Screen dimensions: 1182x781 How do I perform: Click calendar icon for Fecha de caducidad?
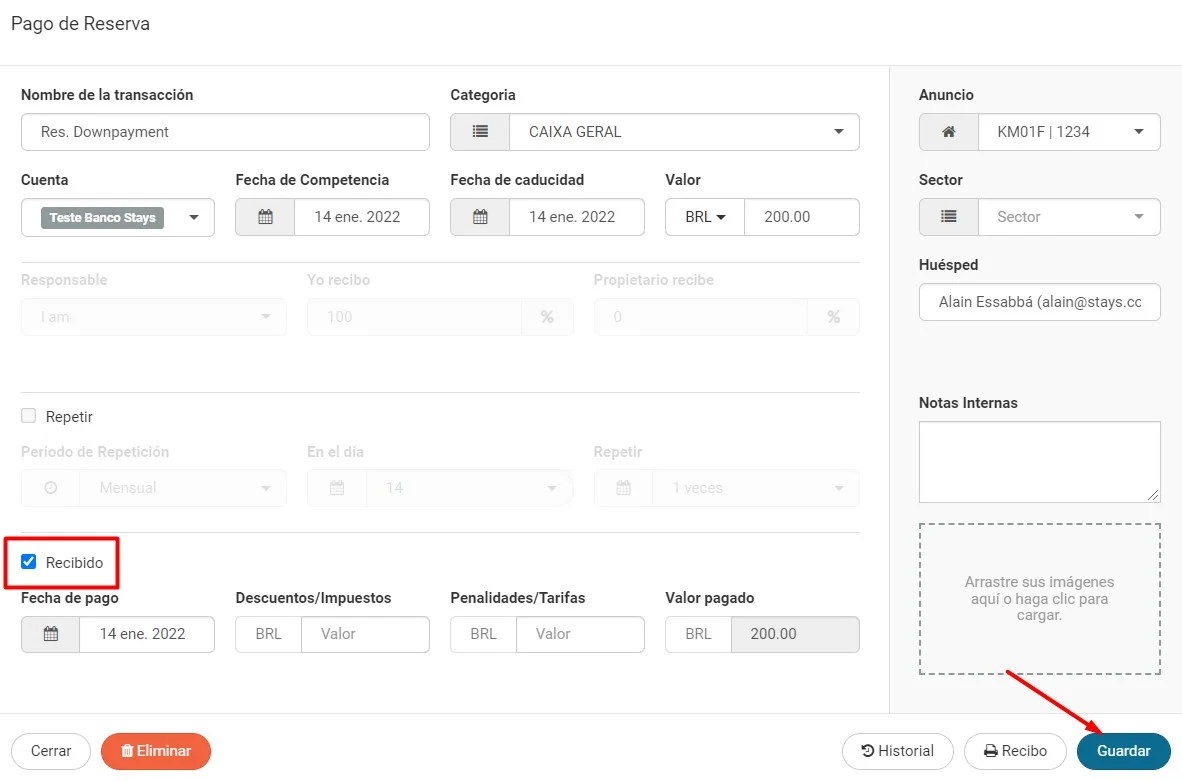pos(480,217)
